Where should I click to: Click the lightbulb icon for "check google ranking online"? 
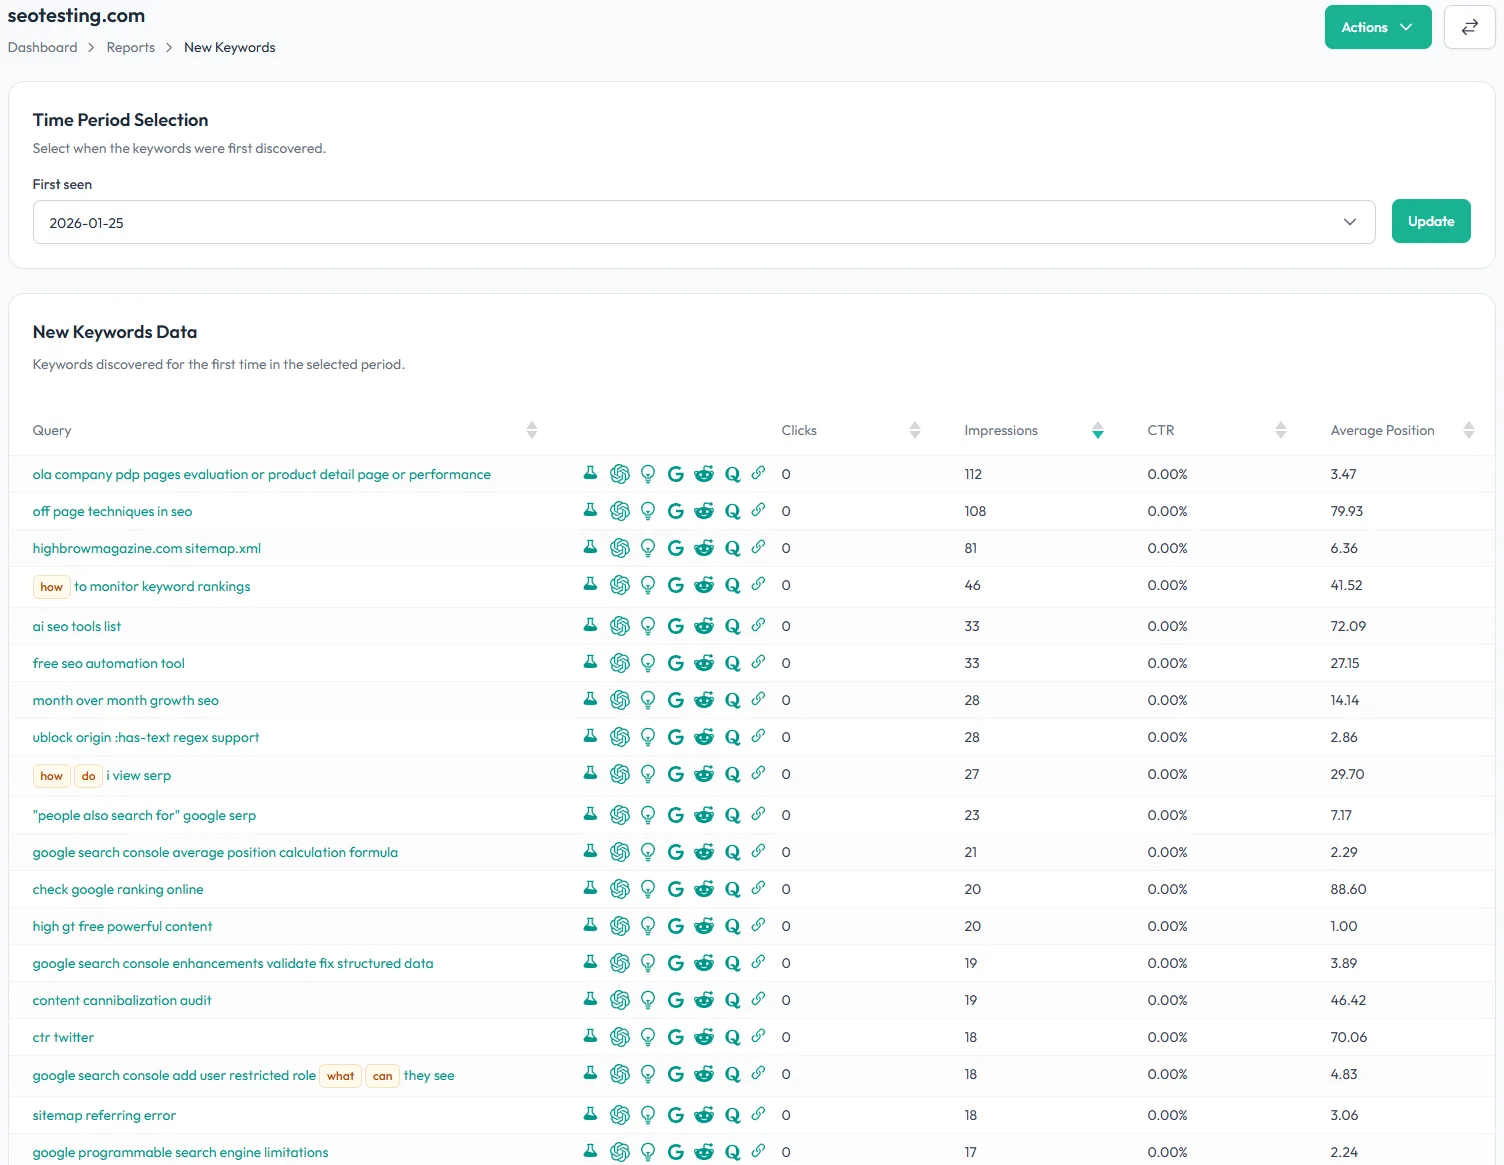coord(647,888)
